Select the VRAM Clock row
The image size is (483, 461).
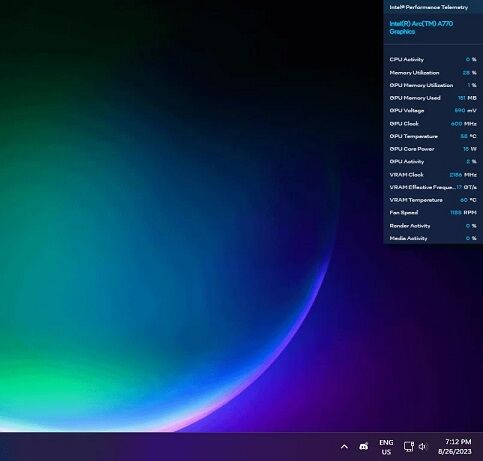[433, 174]
